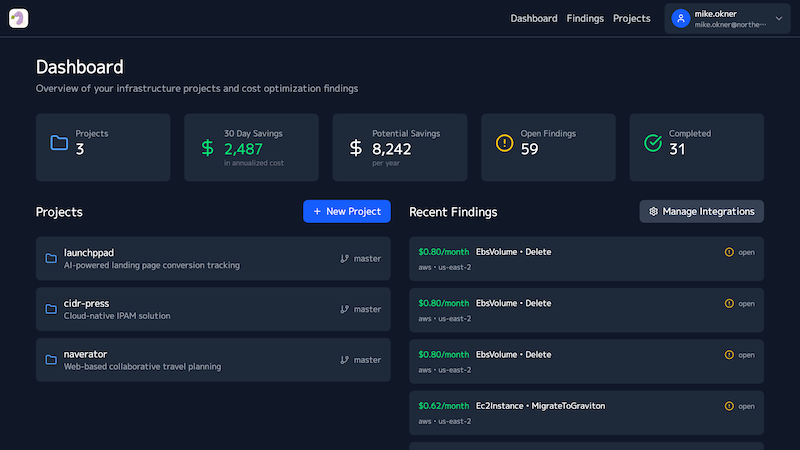Click the branch icon on the cidr-press row
Image resolution: width=800 pixels, height=450 pixels.
pos(345,309)
